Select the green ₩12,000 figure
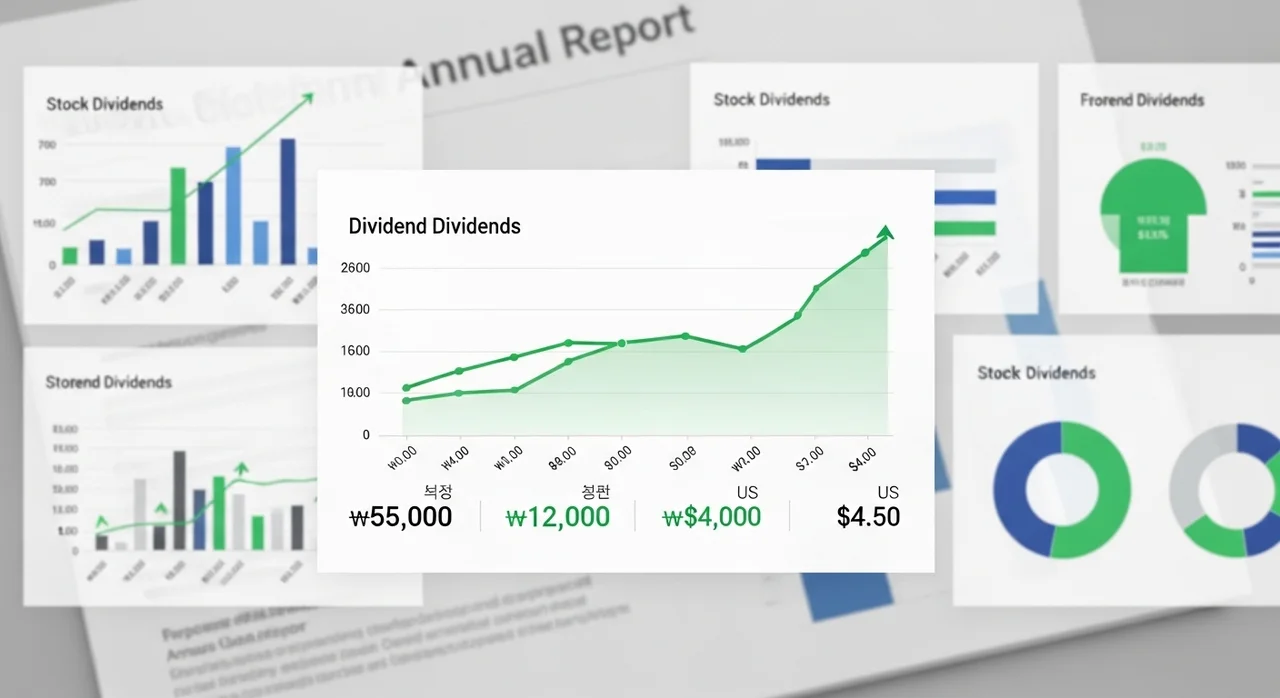 (557, 517)
